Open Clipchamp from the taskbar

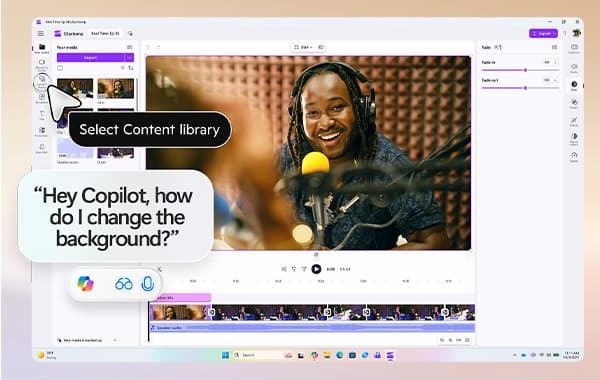pos(390,356)
